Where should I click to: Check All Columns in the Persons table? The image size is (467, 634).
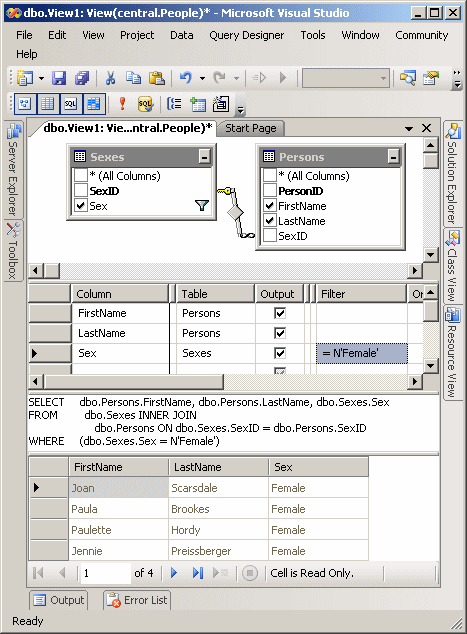270,175
